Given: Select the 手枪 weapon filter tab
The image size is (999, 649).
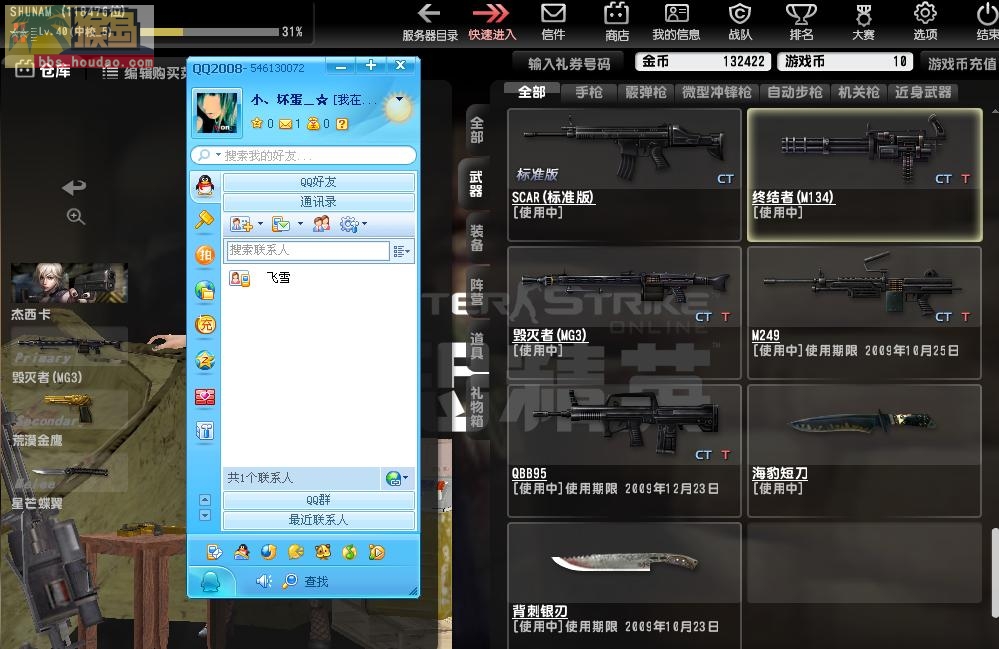Looking at the screenshot, I should [589, 92].
